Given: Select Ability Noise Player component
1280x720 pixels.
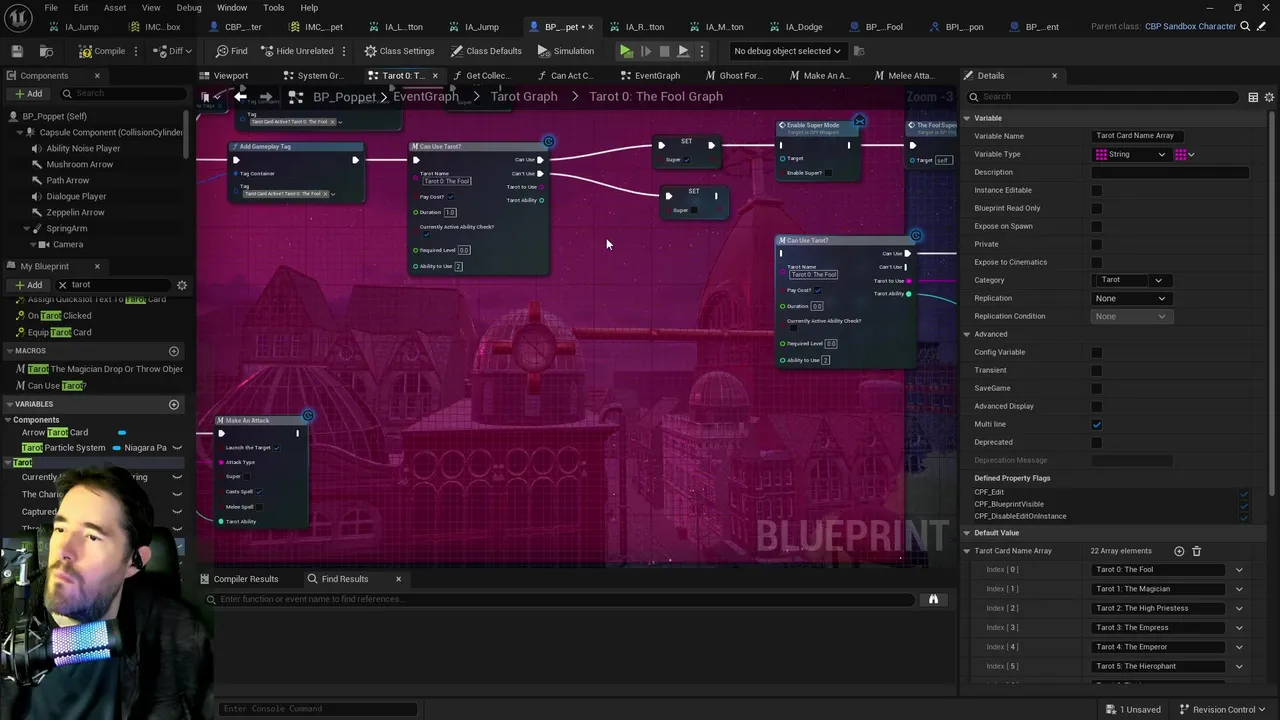Looking at the screenshot, I should pos(83,148).
